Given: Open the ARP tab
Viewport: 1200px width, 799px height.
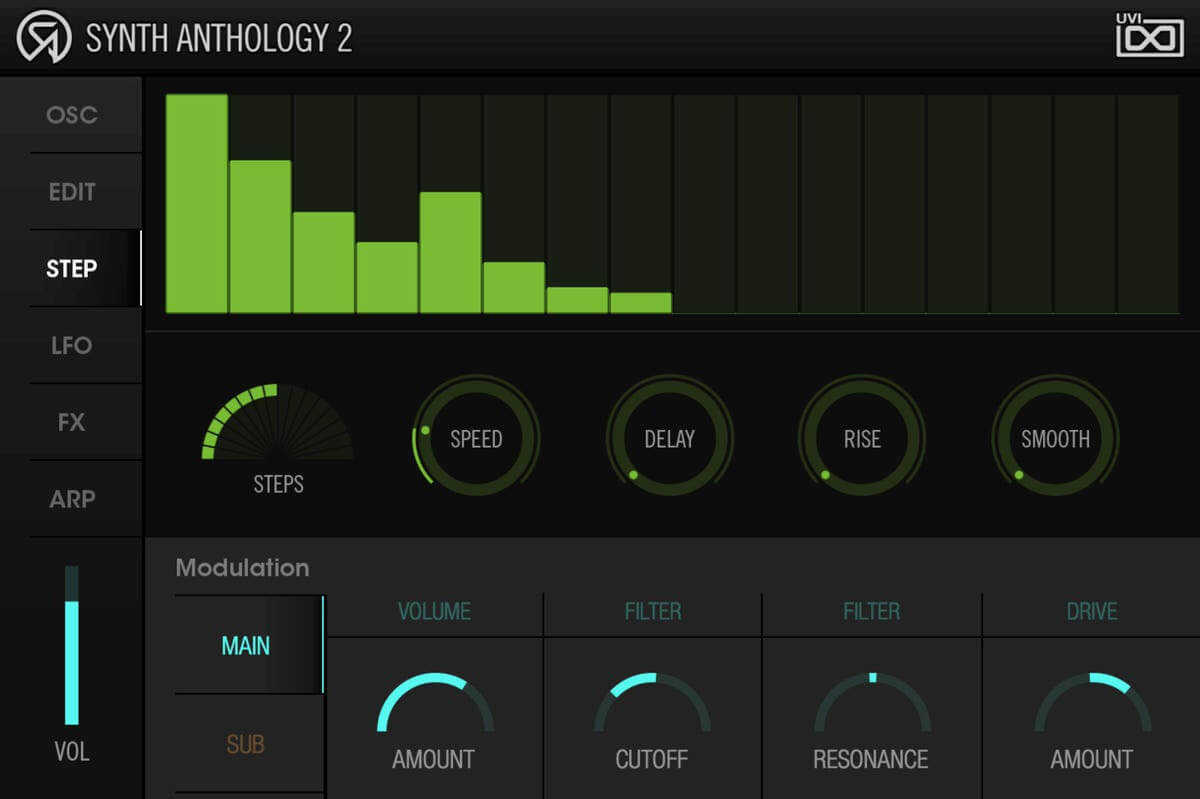Looking at the screenshot, I should tap(72, 498).
